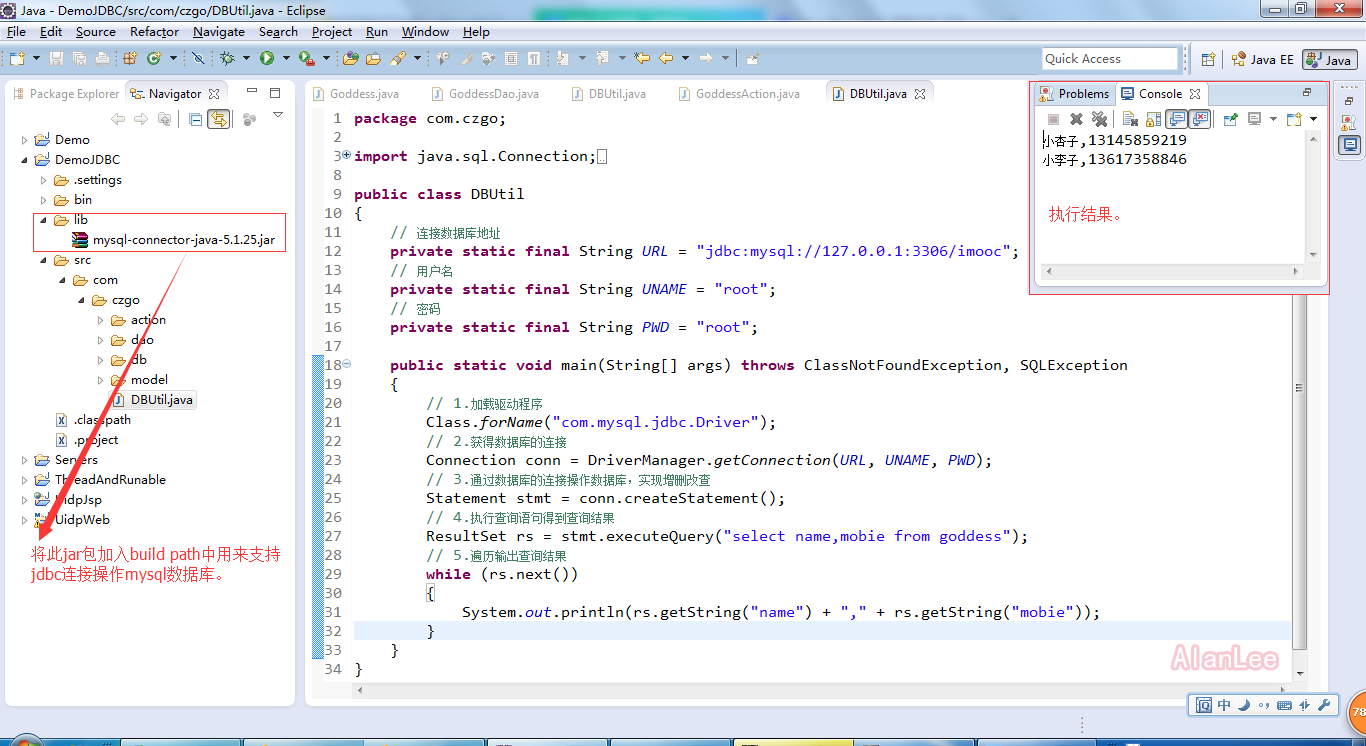Click the Remove Launch icon in Console
The height and width of the screenshot is (746, 1366).
point(1076,119)
